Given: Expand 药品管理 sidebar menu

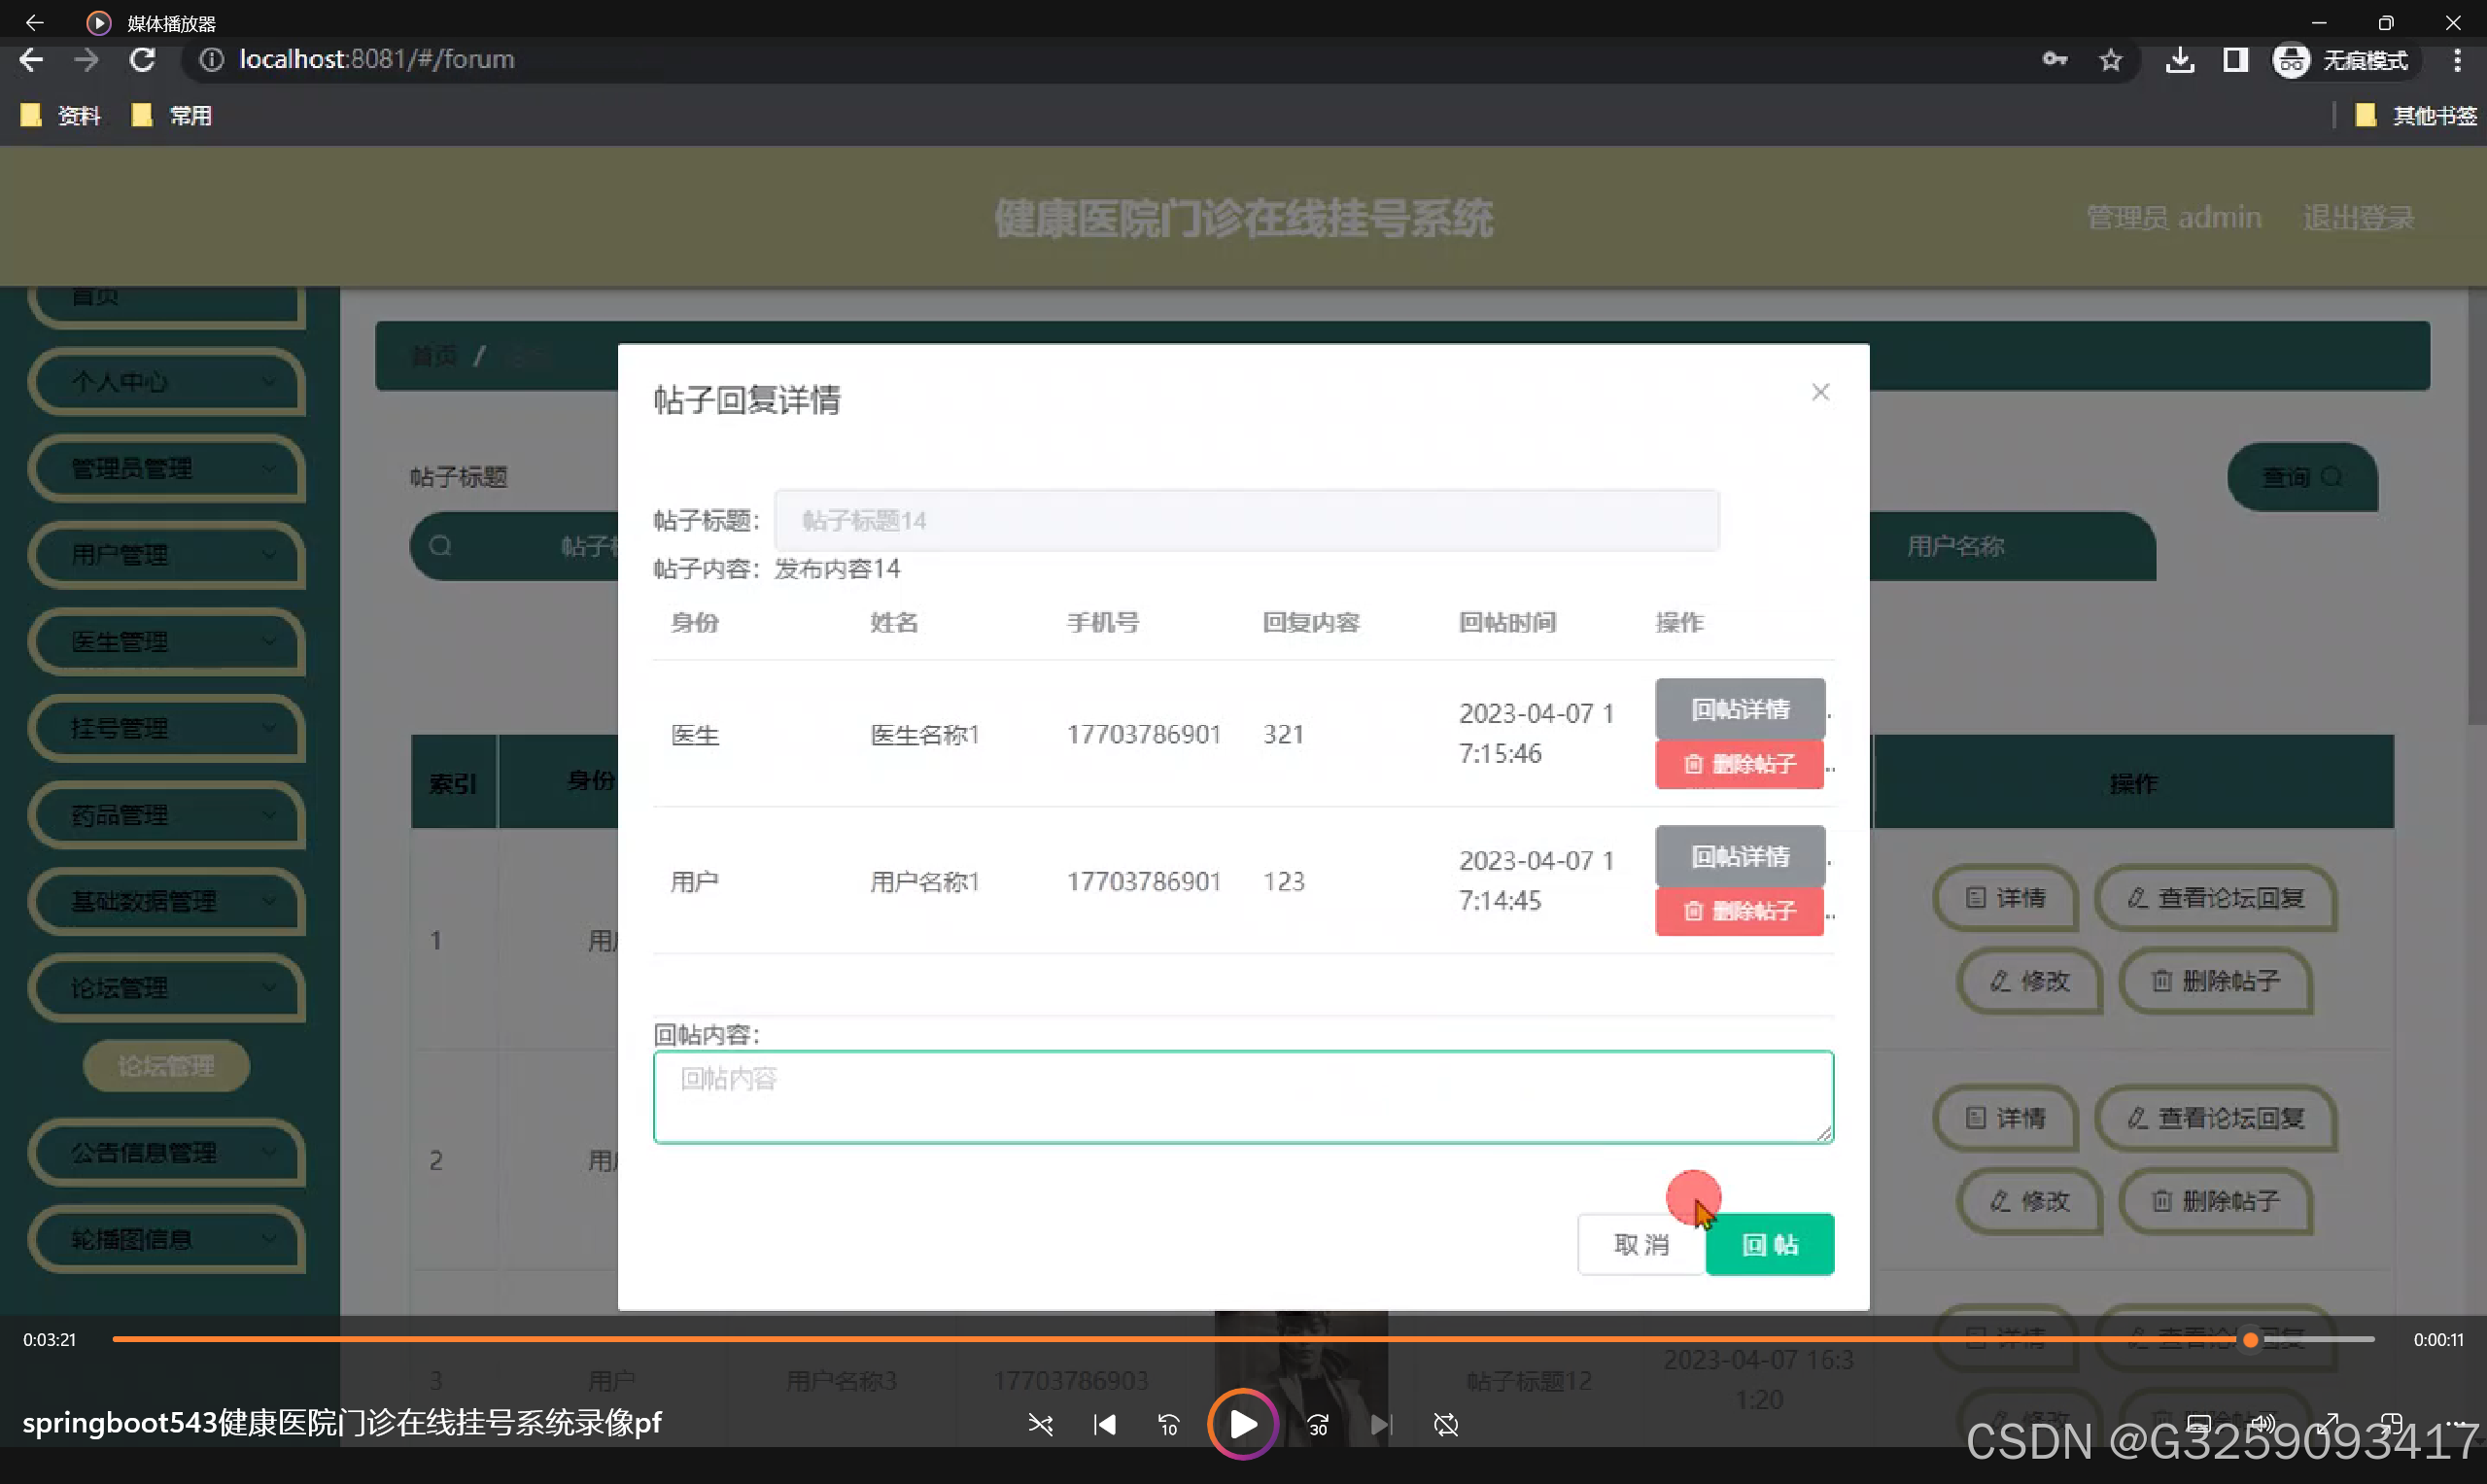Looking at the screenshot, I should tap(168, 815).
